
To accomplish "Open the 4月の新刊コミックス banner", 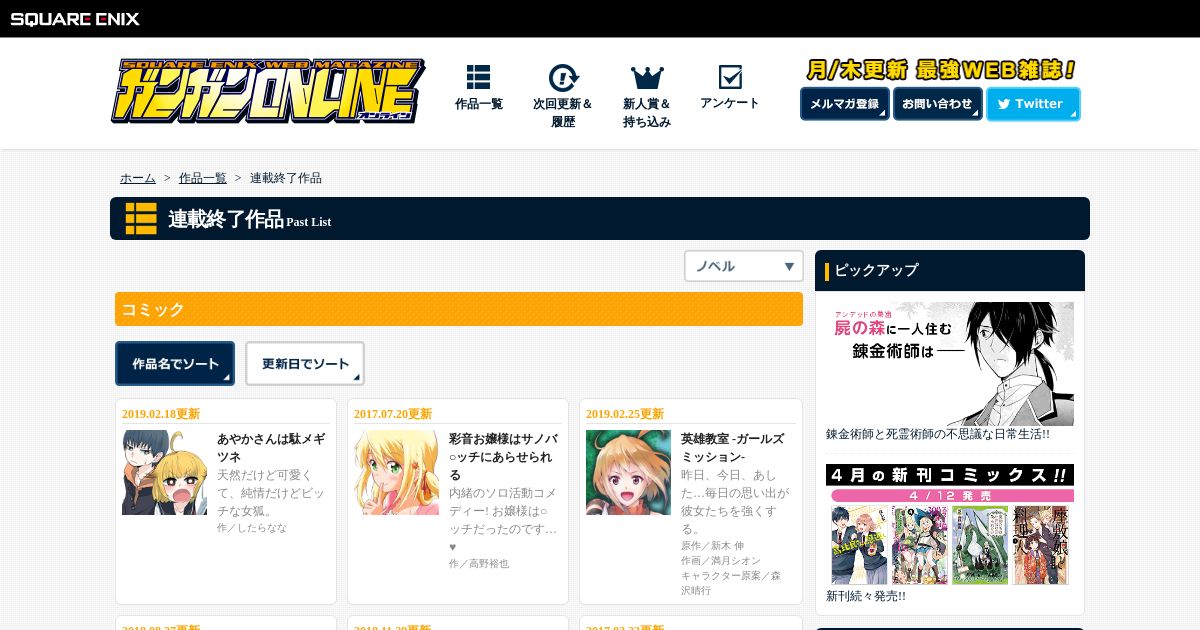I will [x=950, y=525].
